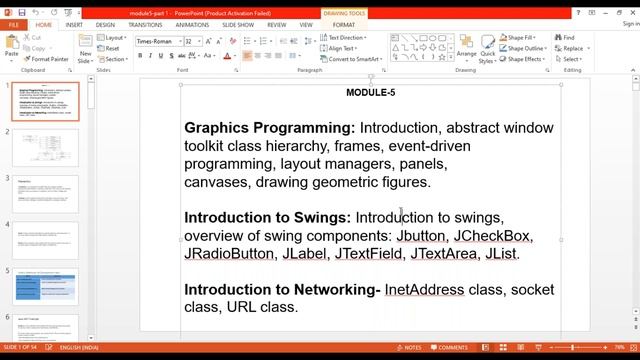Click ENGLISH (INDIA) language indicator
Viewport: 640px width, 360px height.
(79, 347)
